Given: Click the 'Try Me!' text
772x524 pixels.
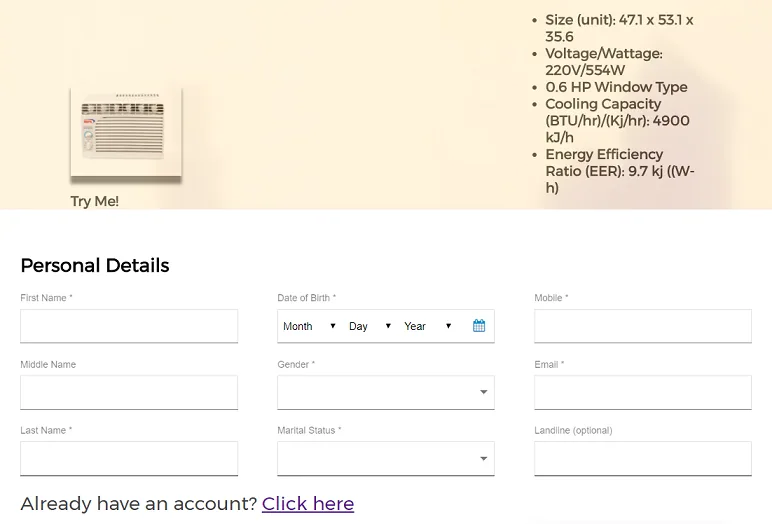Looking at the screenshot, I should click(x=95, y=201).
